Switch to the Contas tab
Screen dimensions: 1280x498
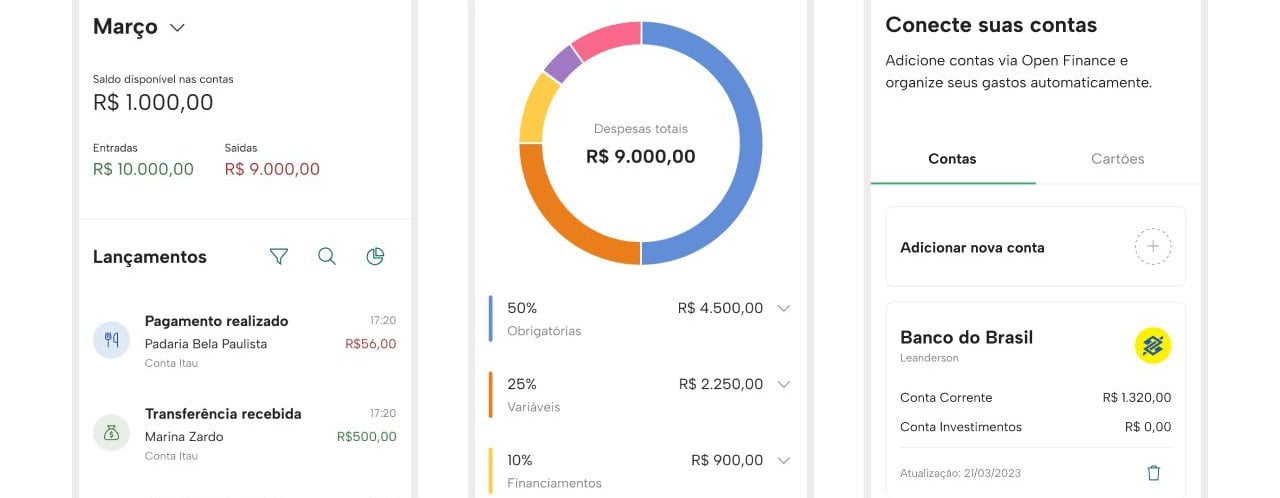coord(952,159)
